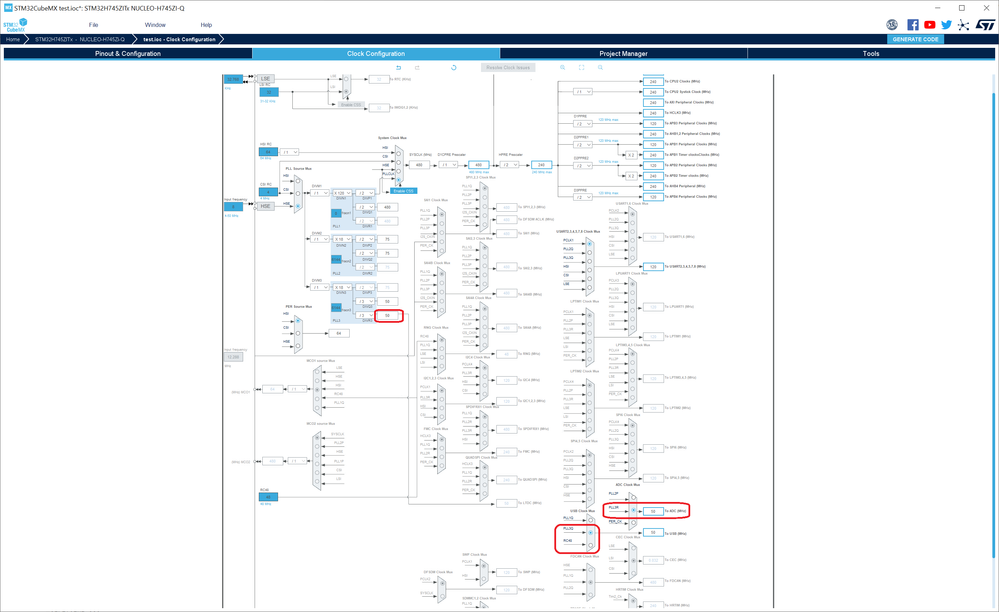Open the Help menu
The height and width of the screenshot is (612, 999).
(206, 25)
